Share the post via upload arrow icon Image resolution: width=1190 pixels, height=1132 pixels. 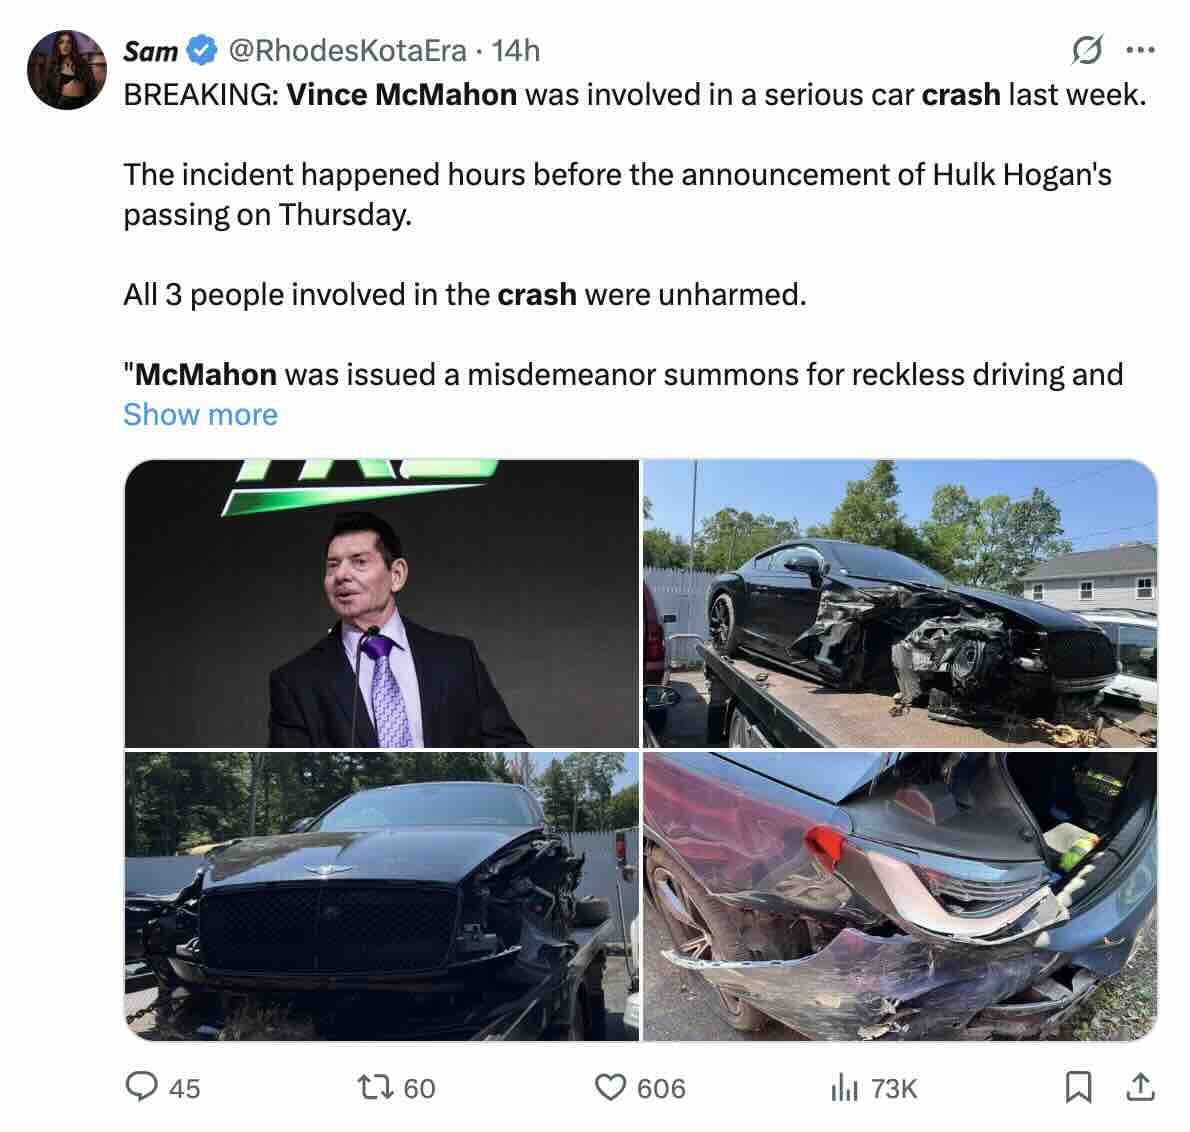1138,1087
